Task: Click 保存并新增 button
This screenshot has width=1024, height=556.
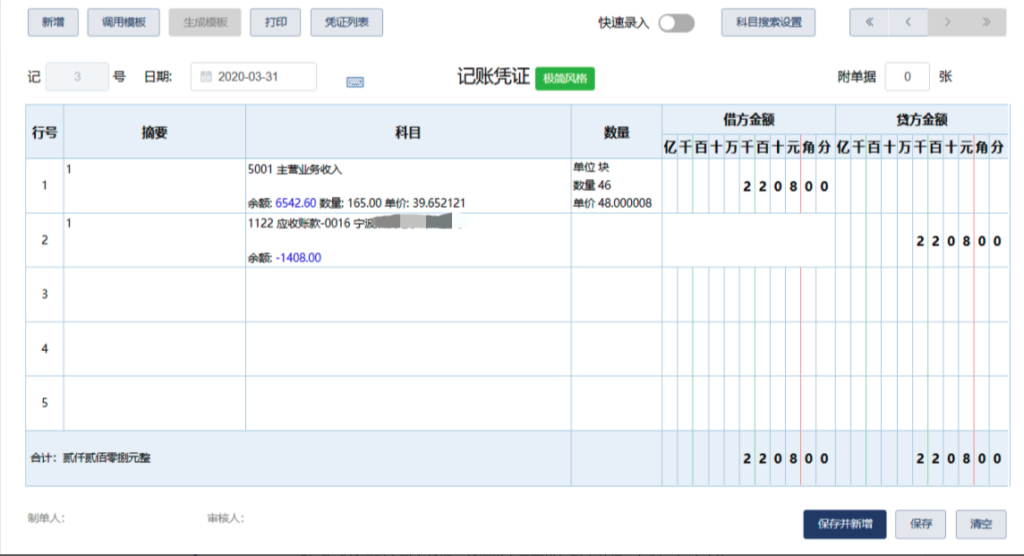Action: click(x=844, y=524)
